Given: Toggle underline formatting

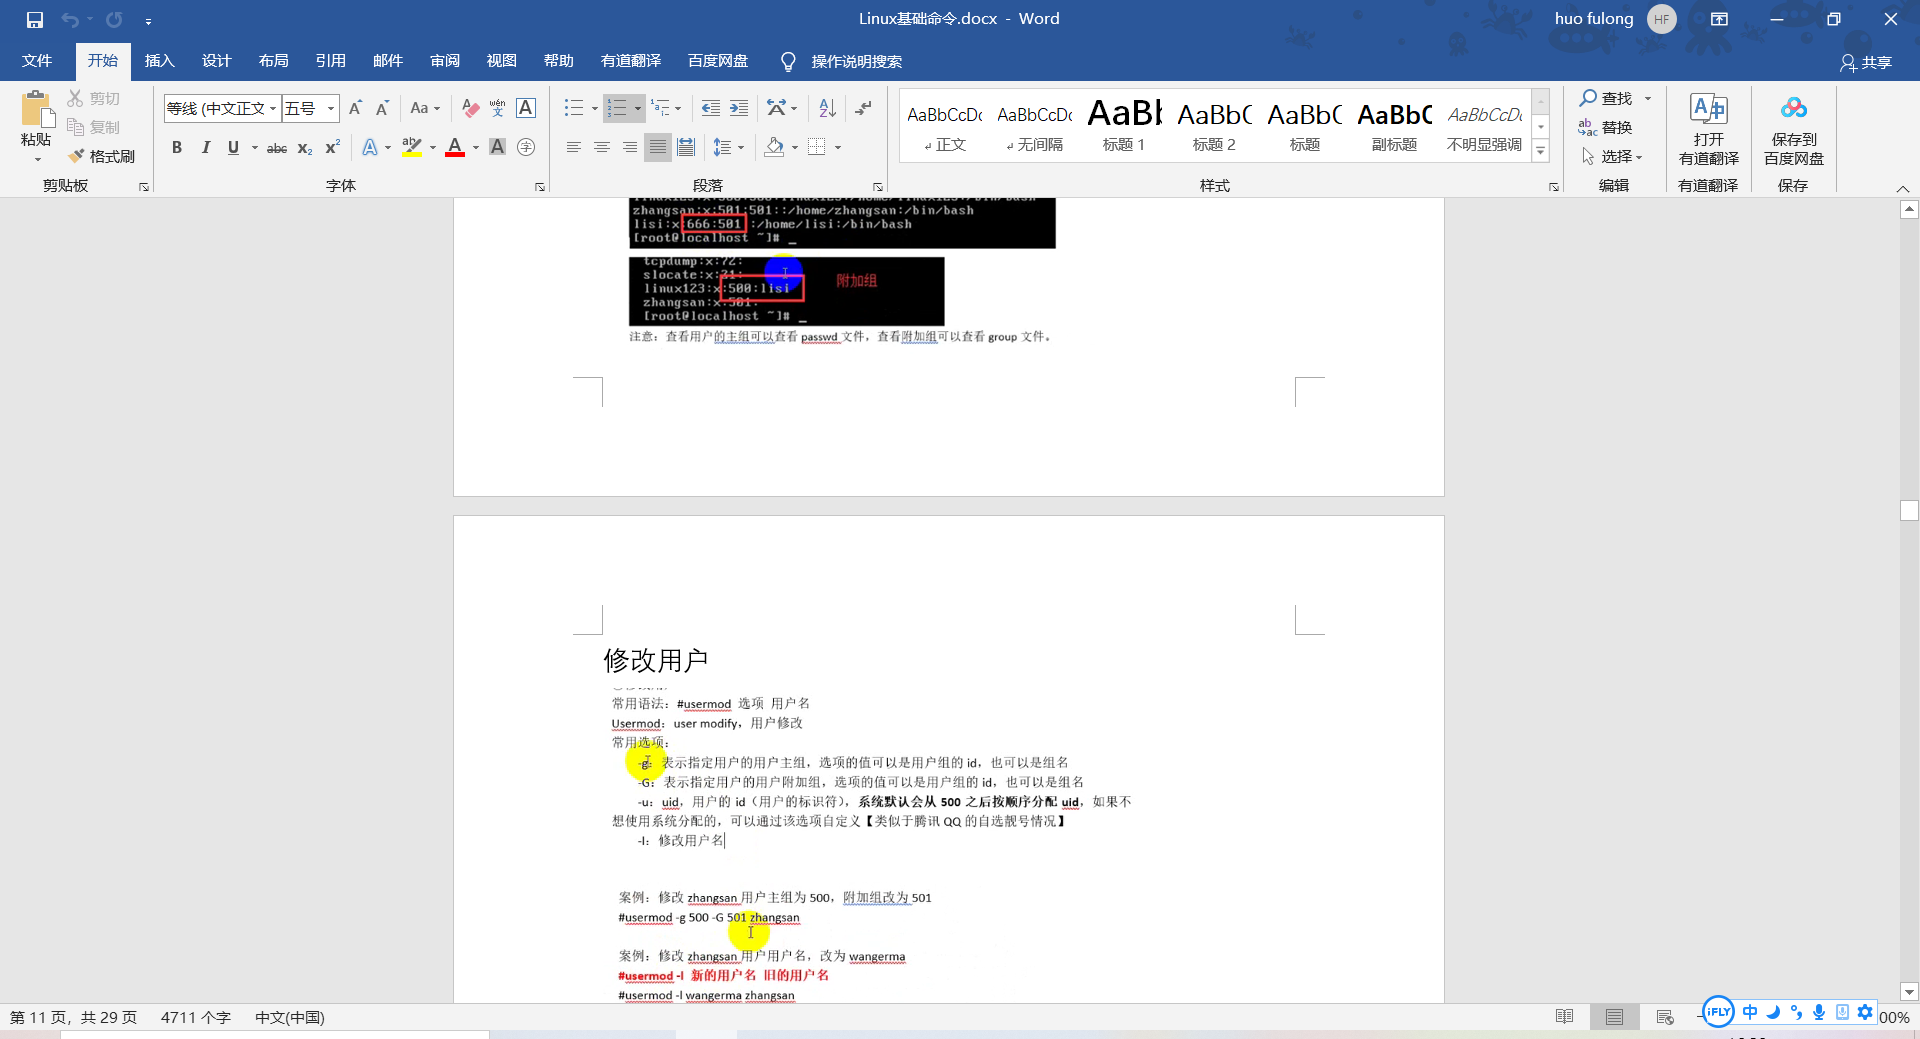Looking at the screenshot, I should point(232,147).
